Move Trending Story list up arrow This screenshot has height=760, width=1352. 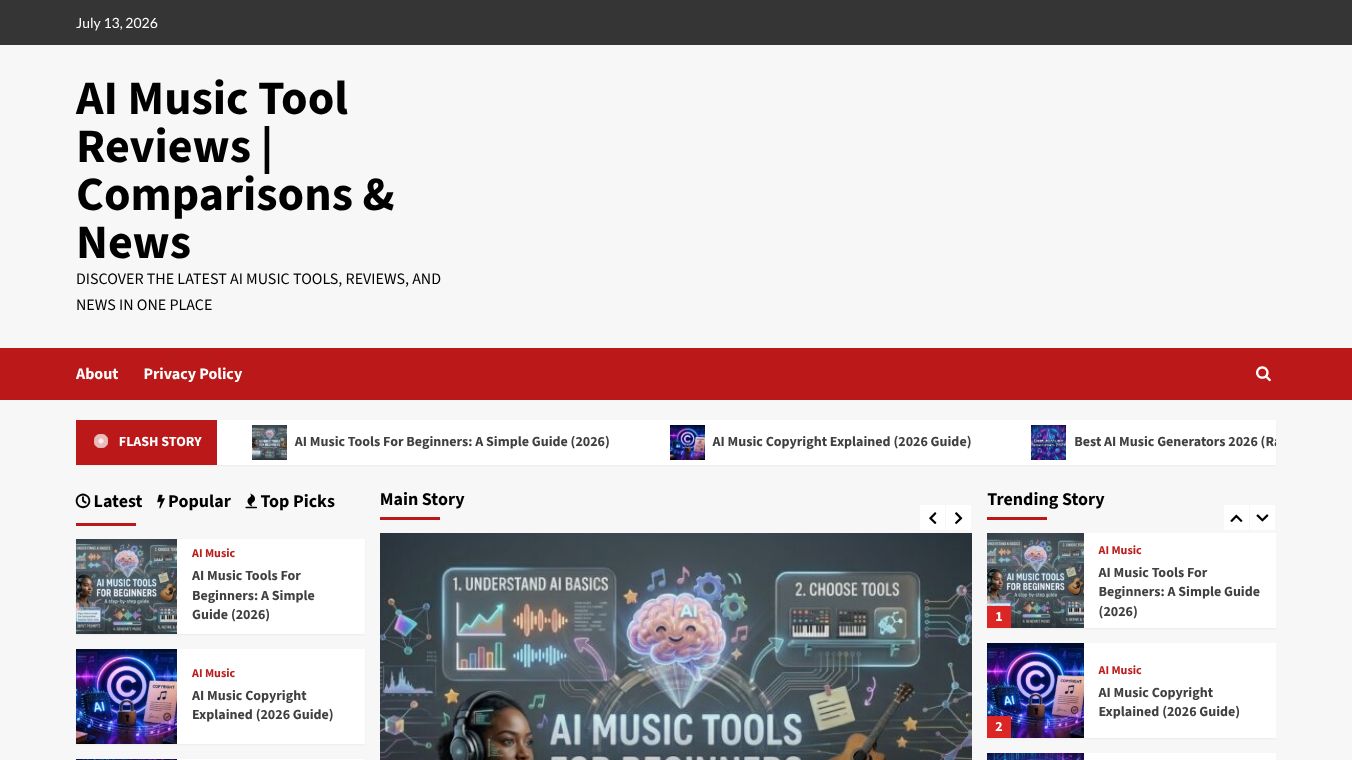(x=1236, y=518)
